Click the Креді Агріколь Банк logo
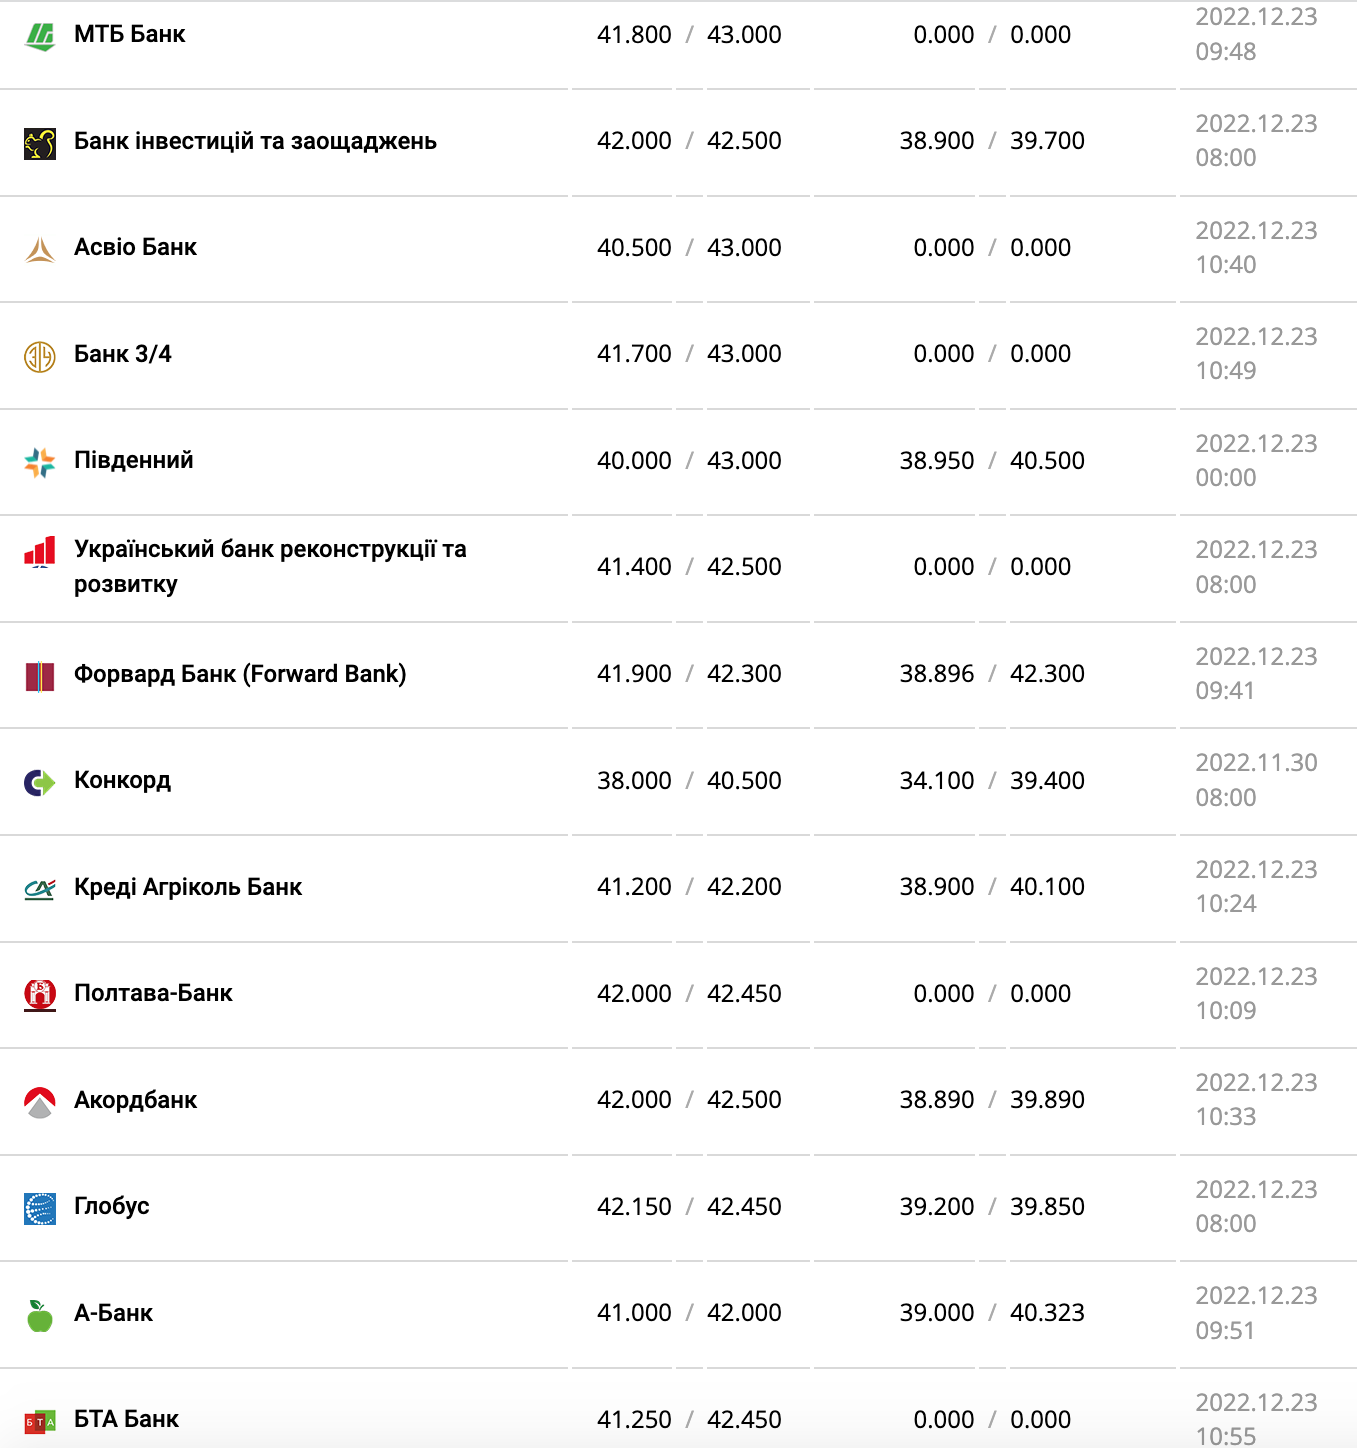 point(40,888)
